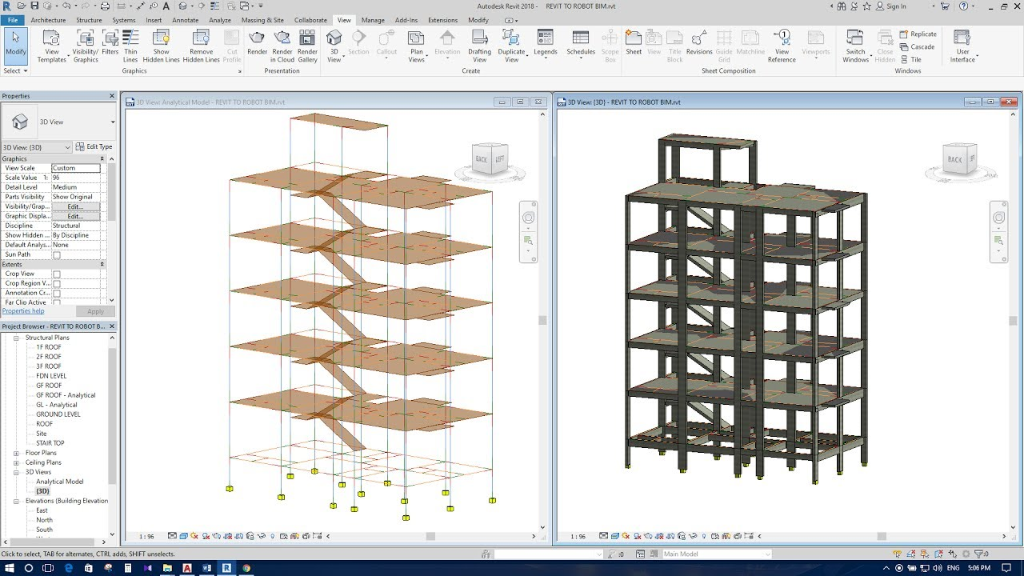
Task: Collapse Elevations (Building Elevation) node
Action: (16, 502)
